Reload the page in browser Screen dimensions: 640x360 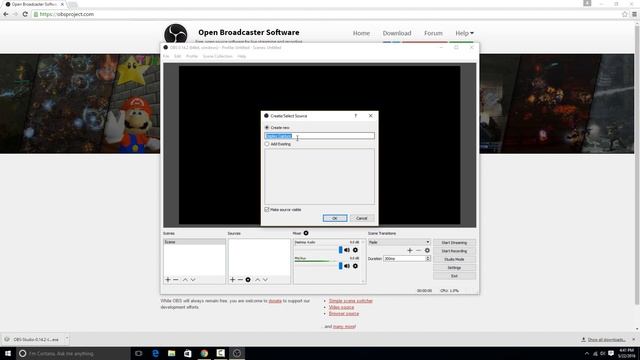(x=25, y=14)
